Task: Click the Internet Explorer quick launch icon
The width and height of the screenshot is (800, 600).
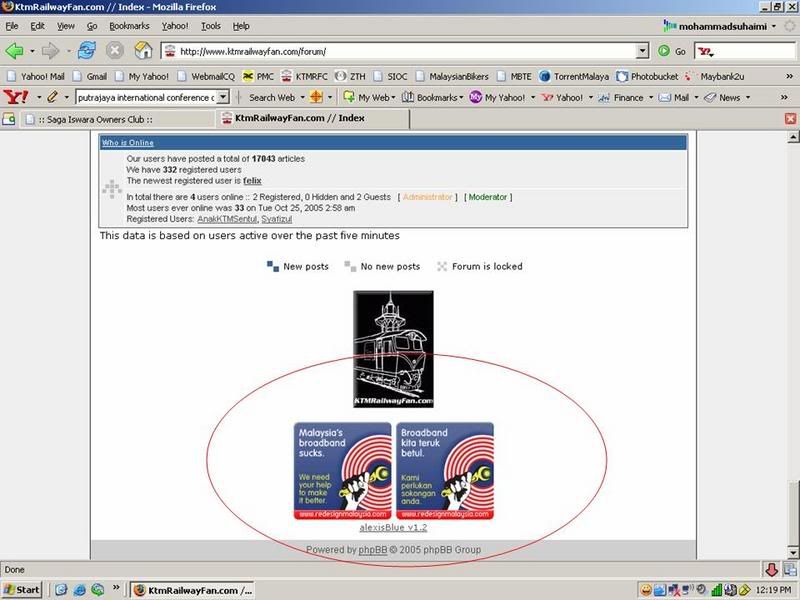Action: click(80, 590)
